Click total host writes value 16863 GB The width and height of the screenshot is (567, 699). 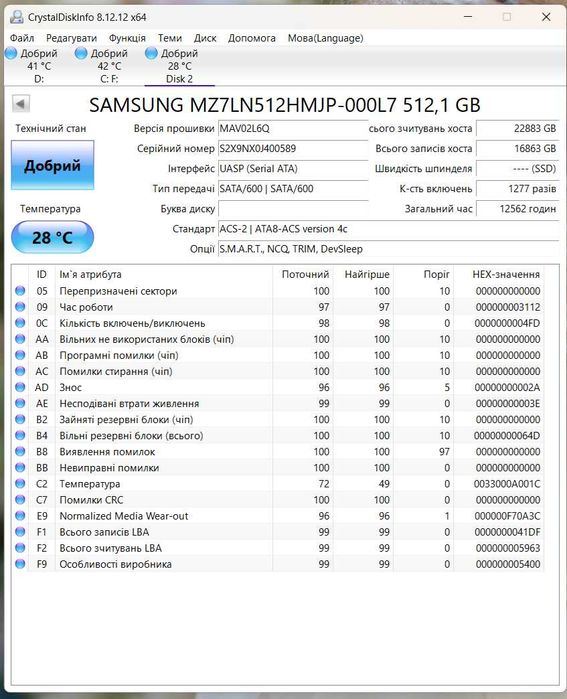pyautogui.click(x=518, y=148)
